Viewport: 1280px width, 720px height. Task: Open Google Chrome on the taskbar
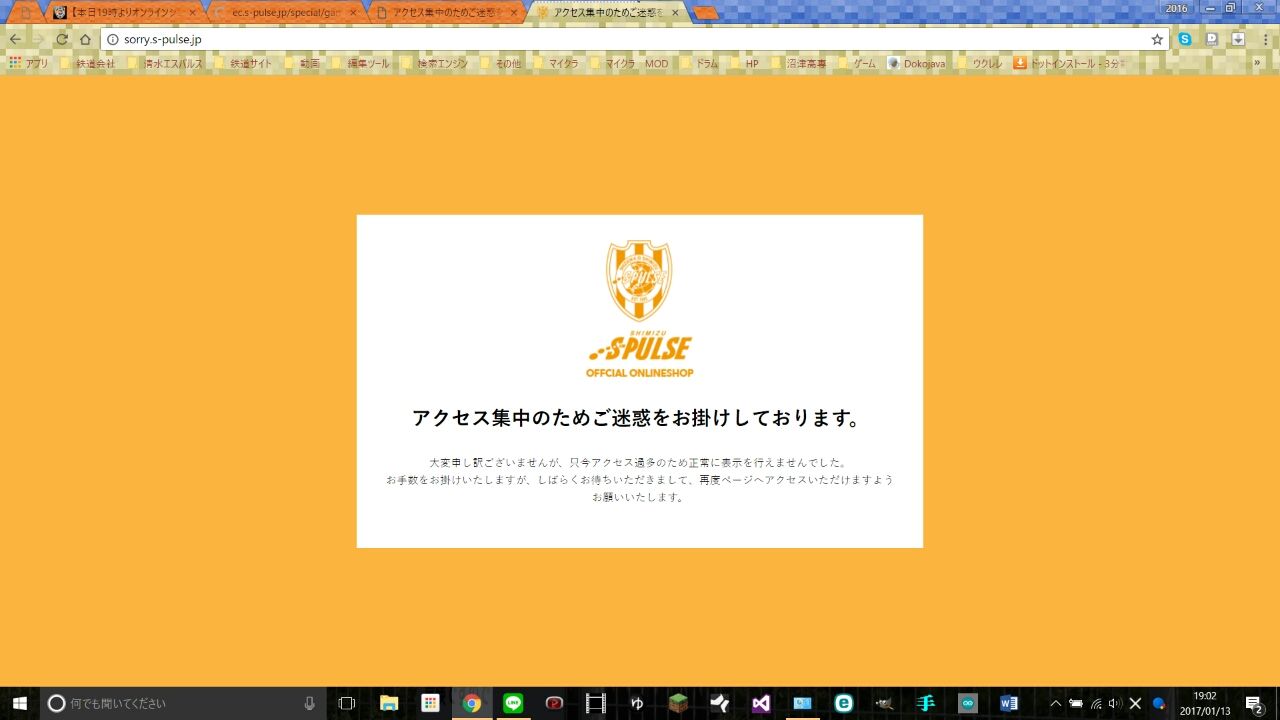click(472, 703)
